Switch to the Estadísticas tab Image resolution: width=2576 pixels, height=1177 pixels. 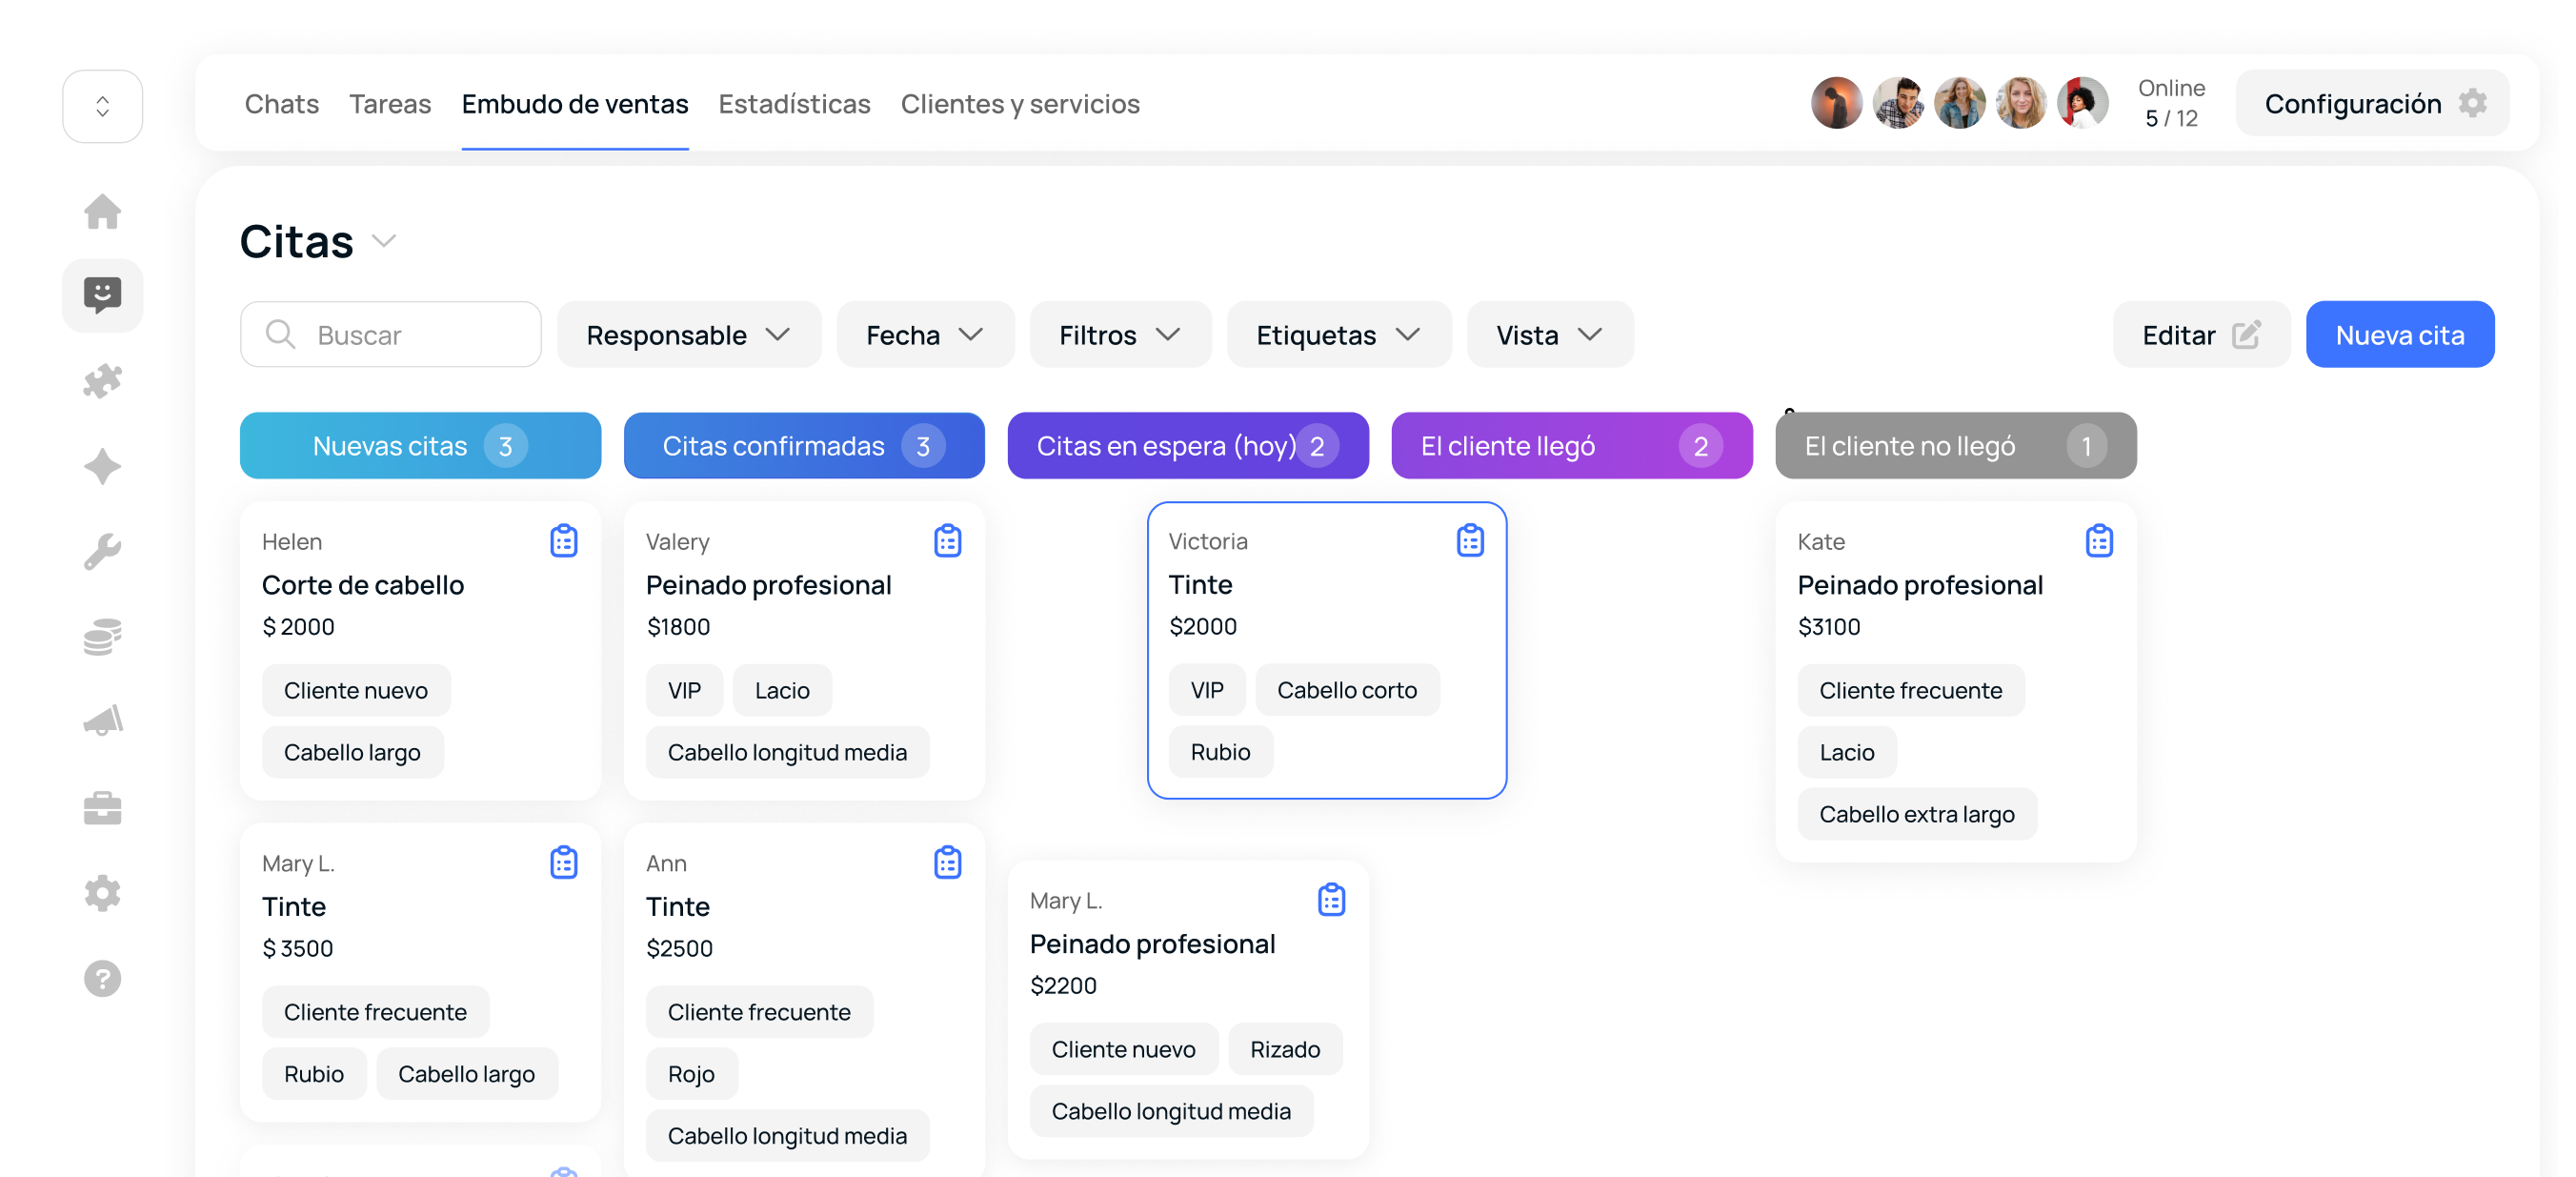point(794,104)
